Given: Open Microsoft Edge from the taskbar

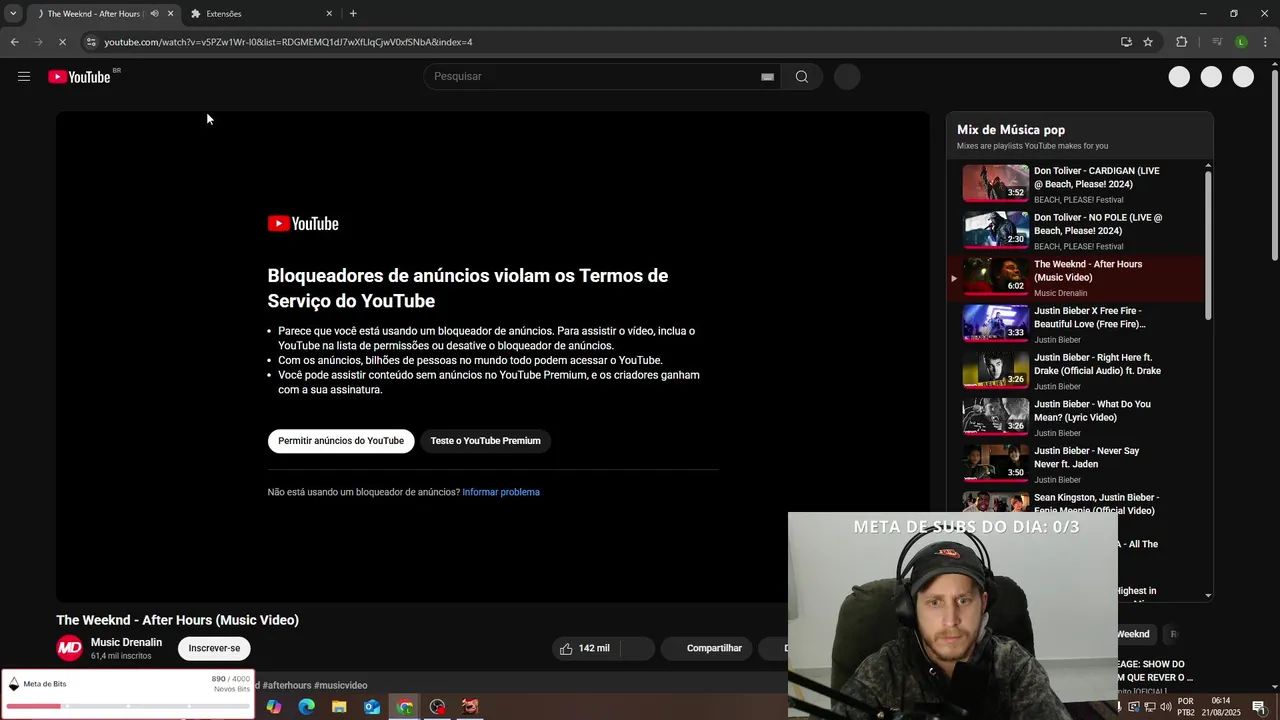Looking at the screenshot, I should [x=307, y=707].
